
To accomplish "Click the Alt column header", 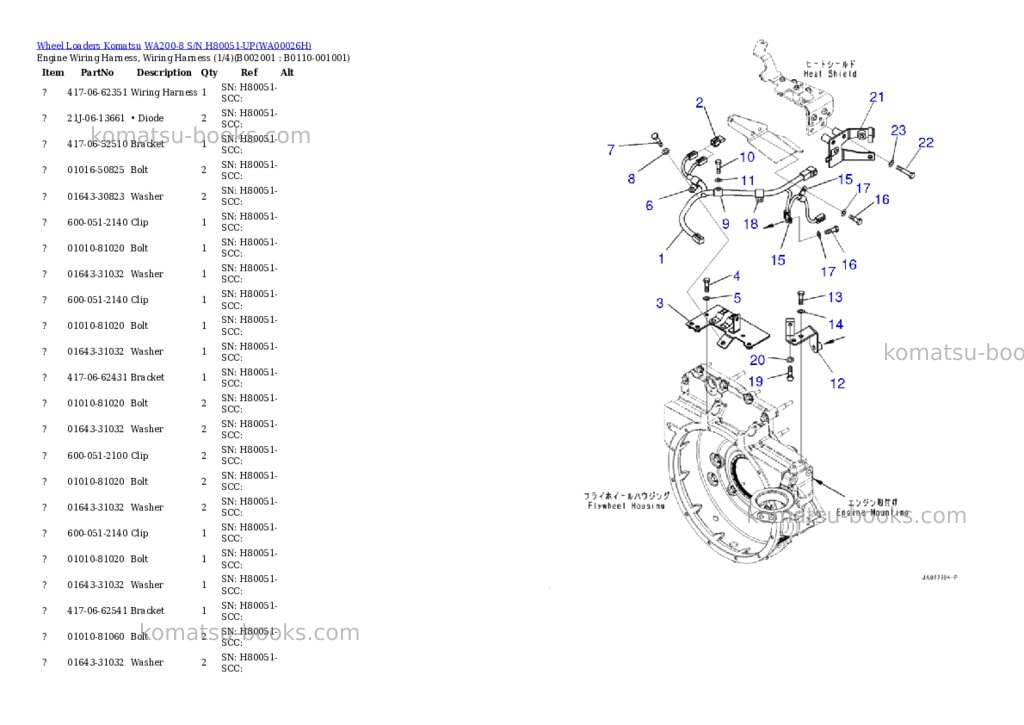I will (x=287, y=72).
